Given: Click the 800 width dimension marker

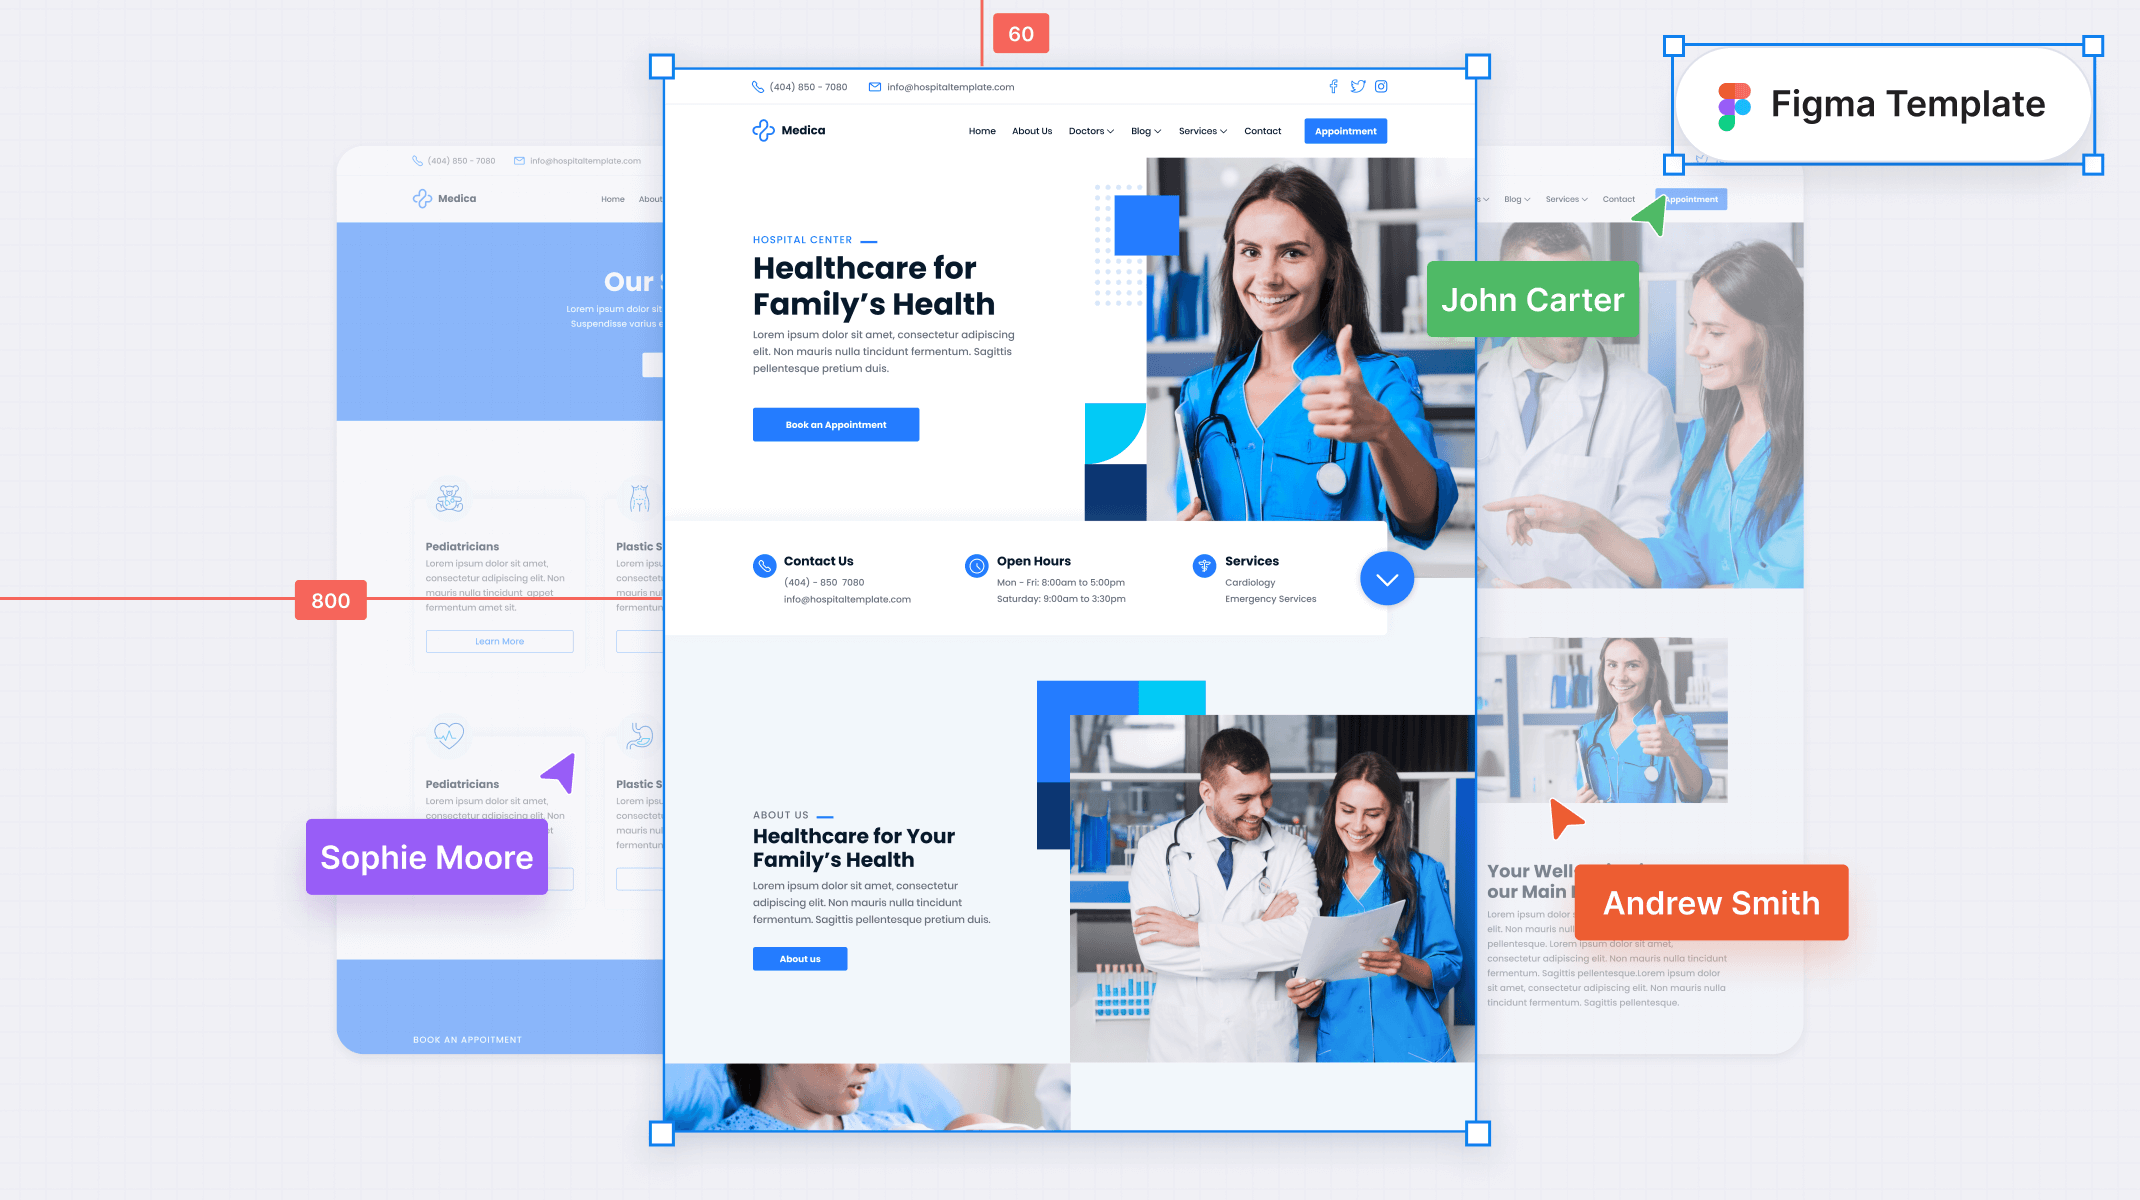Looking at the screenshot, I should point(329,599).
